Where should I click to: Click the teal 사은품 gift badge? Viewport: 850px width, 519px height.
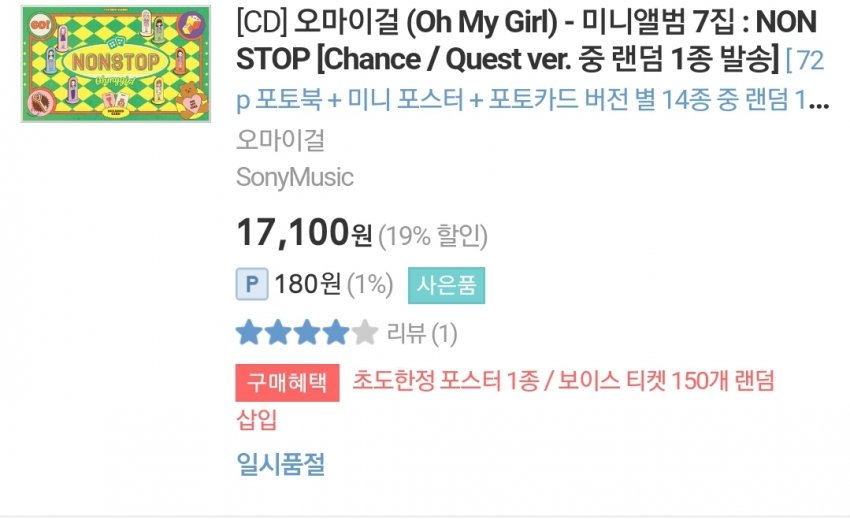[x=445, y=285]
